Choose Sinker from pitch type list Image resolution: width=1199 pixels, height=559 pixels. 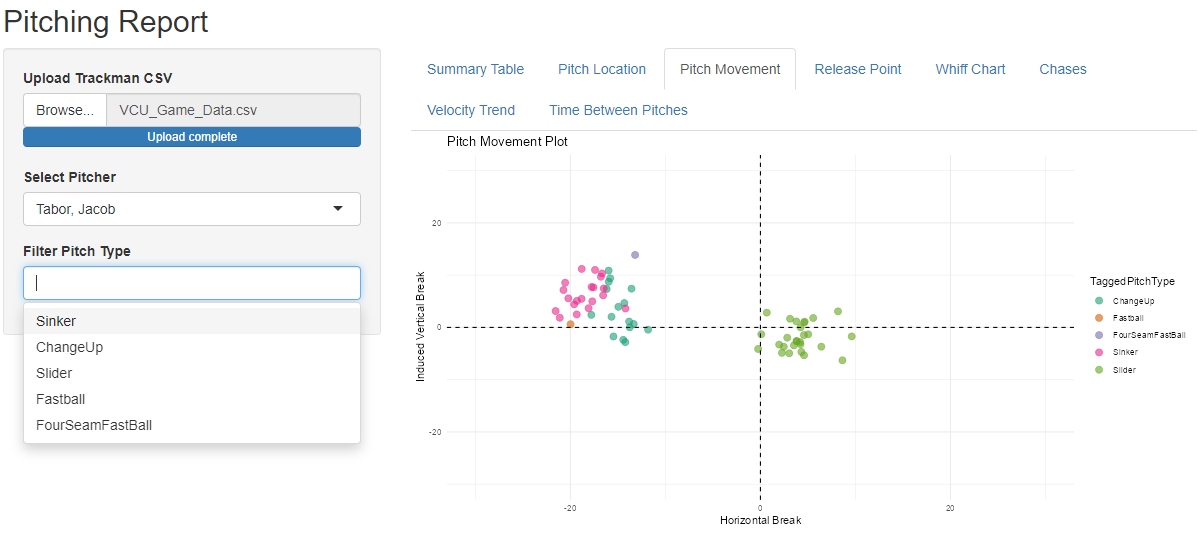(x=192, y=321)
